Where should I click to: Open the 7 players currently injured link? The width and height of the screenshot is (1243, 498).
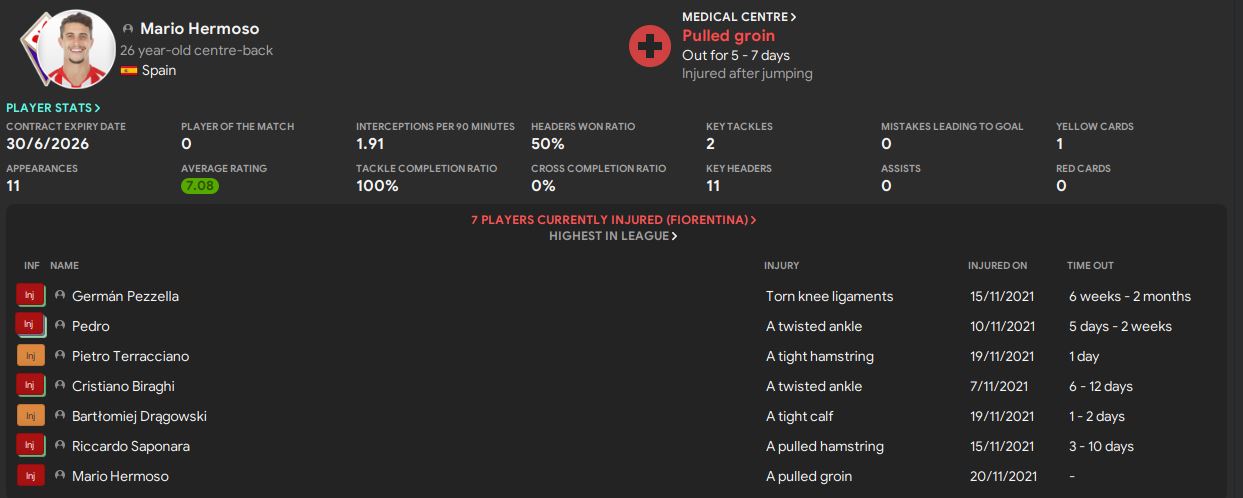(x=613, y=220)
